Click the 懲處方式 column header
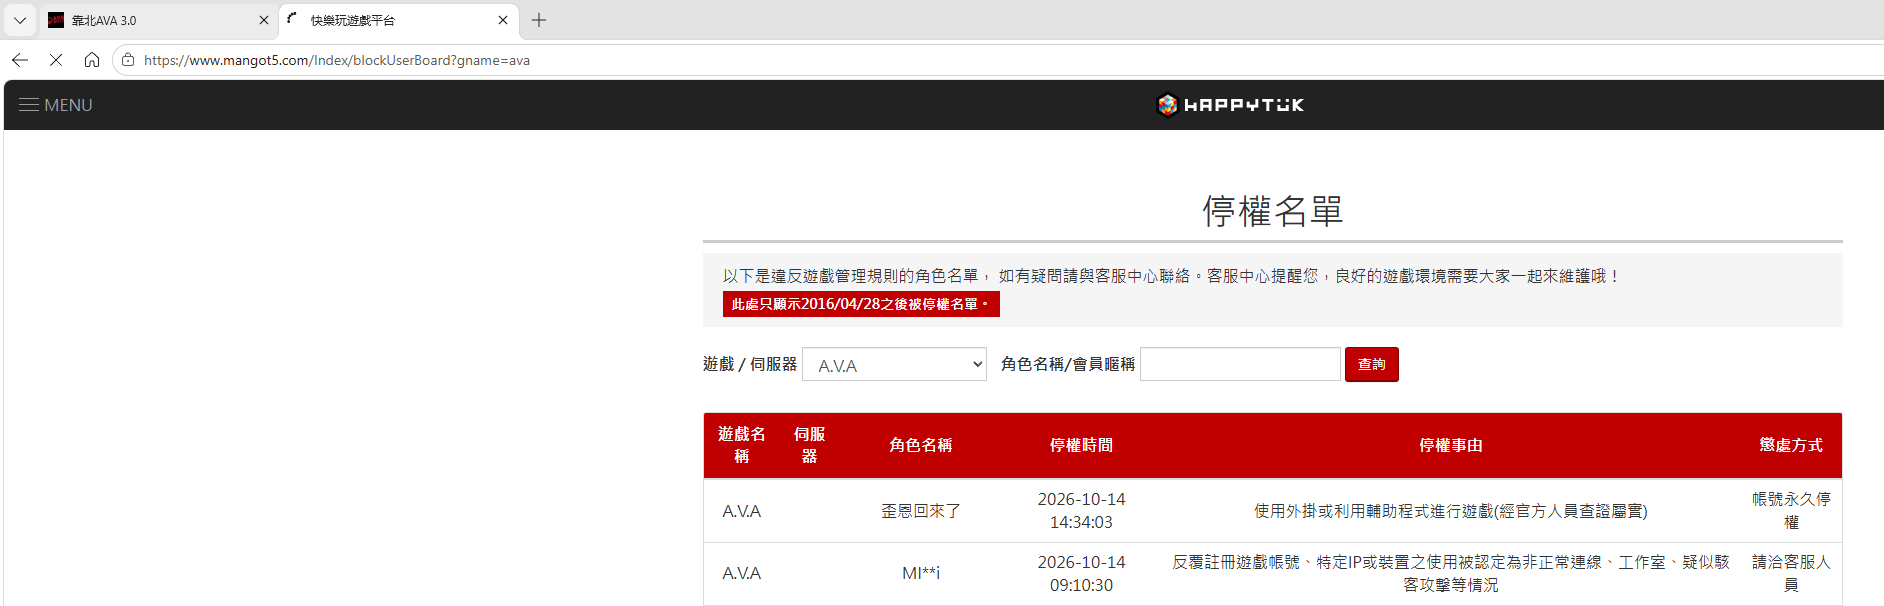 [x=1791, y=445]
